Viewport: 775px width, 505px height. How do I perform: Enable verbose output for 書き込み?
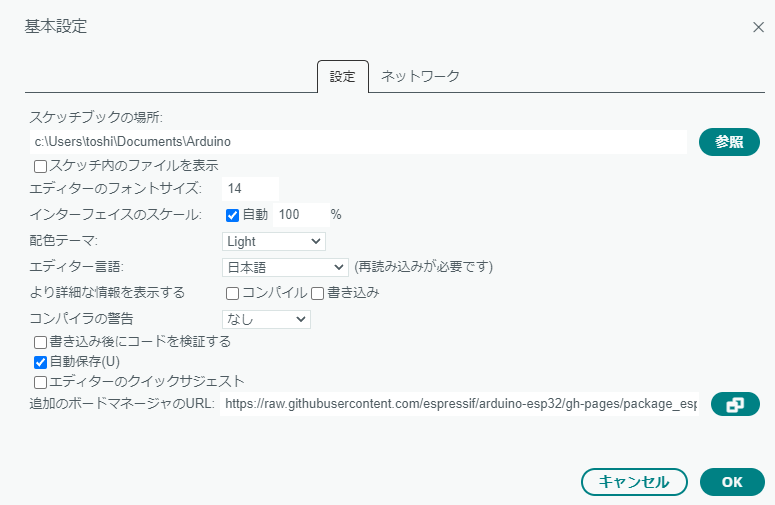click(x=317, y=294)
